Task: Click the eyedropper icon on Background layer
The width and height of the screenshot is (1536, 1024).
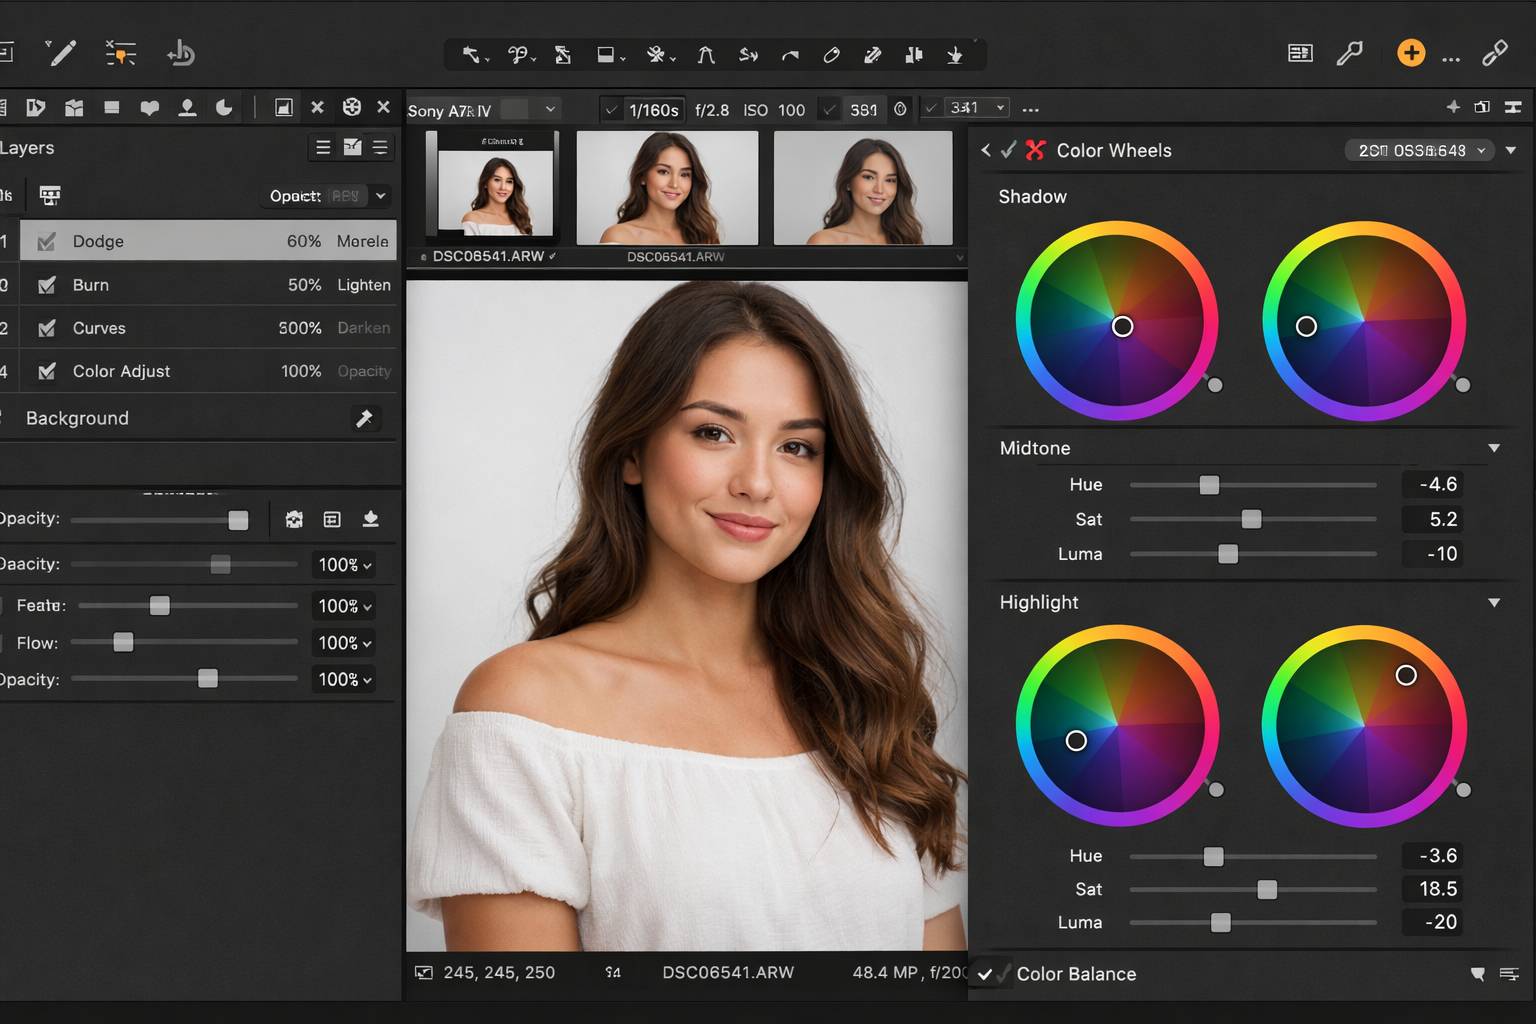Action: pyautogui.click(x=364, y=418)
